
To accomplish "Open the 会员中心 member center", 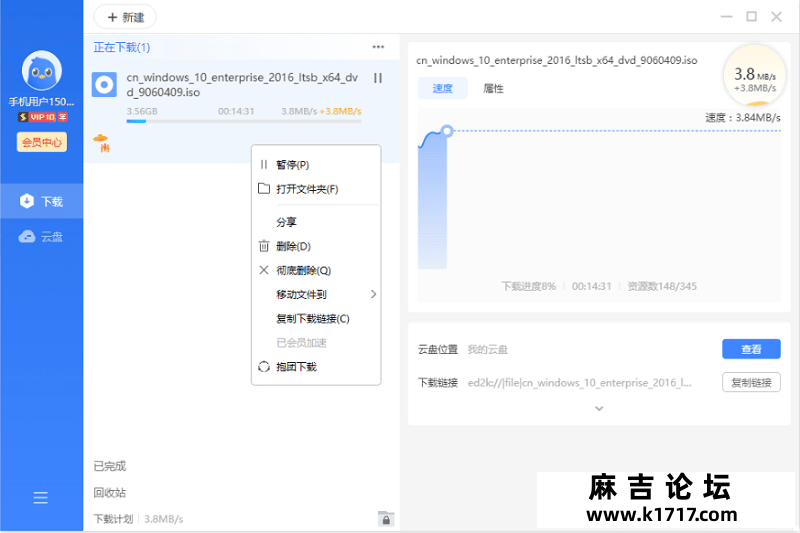I will click(42, 142).
